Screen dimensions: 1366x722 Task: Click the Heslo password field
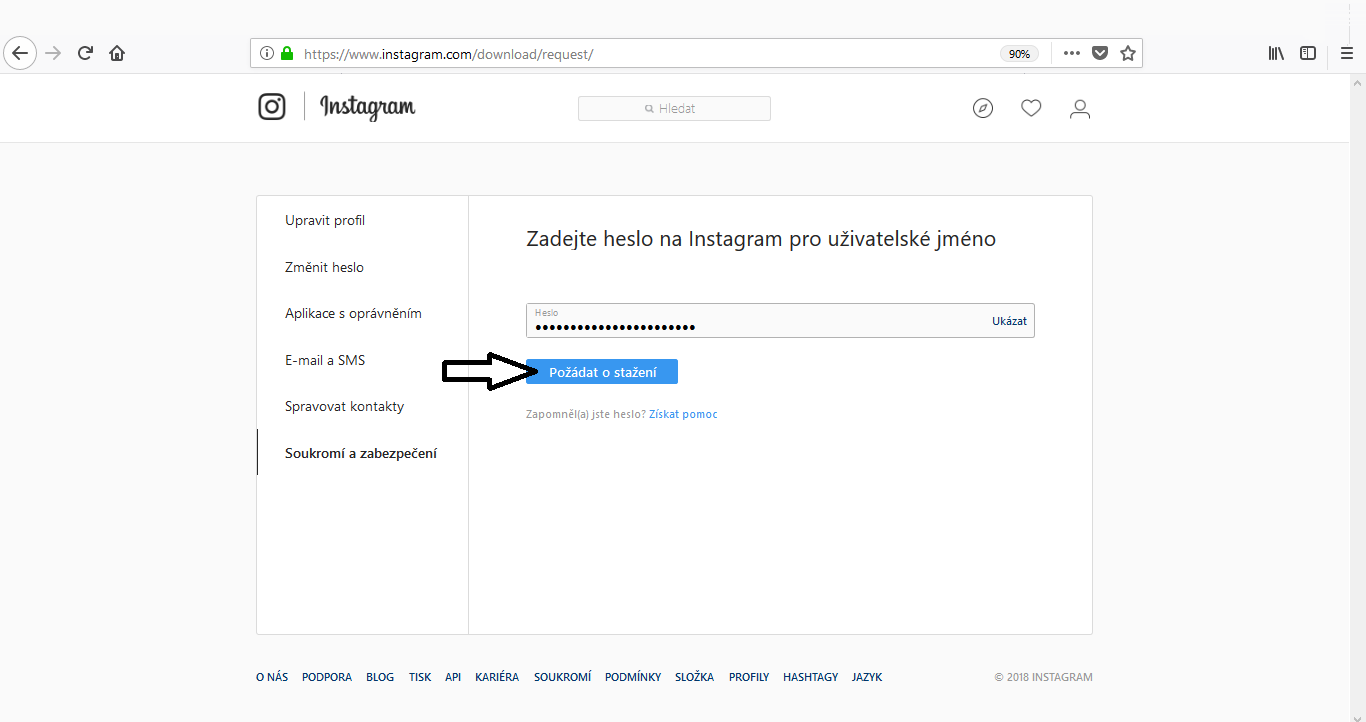click(x=780, y=320)
